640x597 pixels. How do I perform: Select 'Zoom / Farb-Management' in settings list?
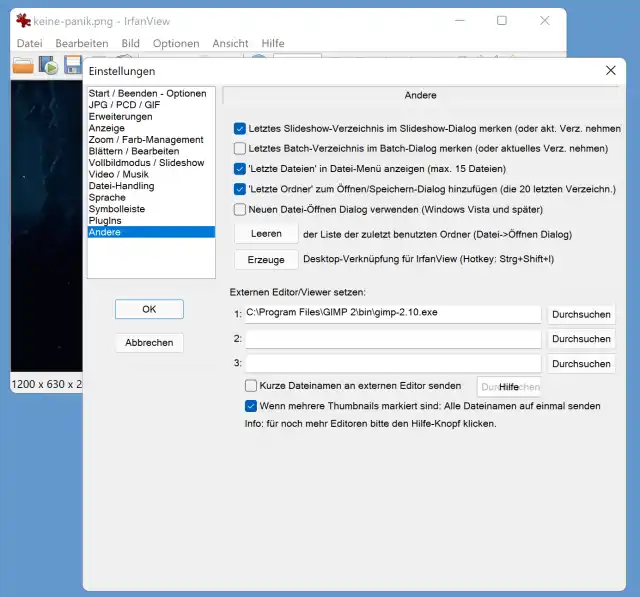click(146, 140)
